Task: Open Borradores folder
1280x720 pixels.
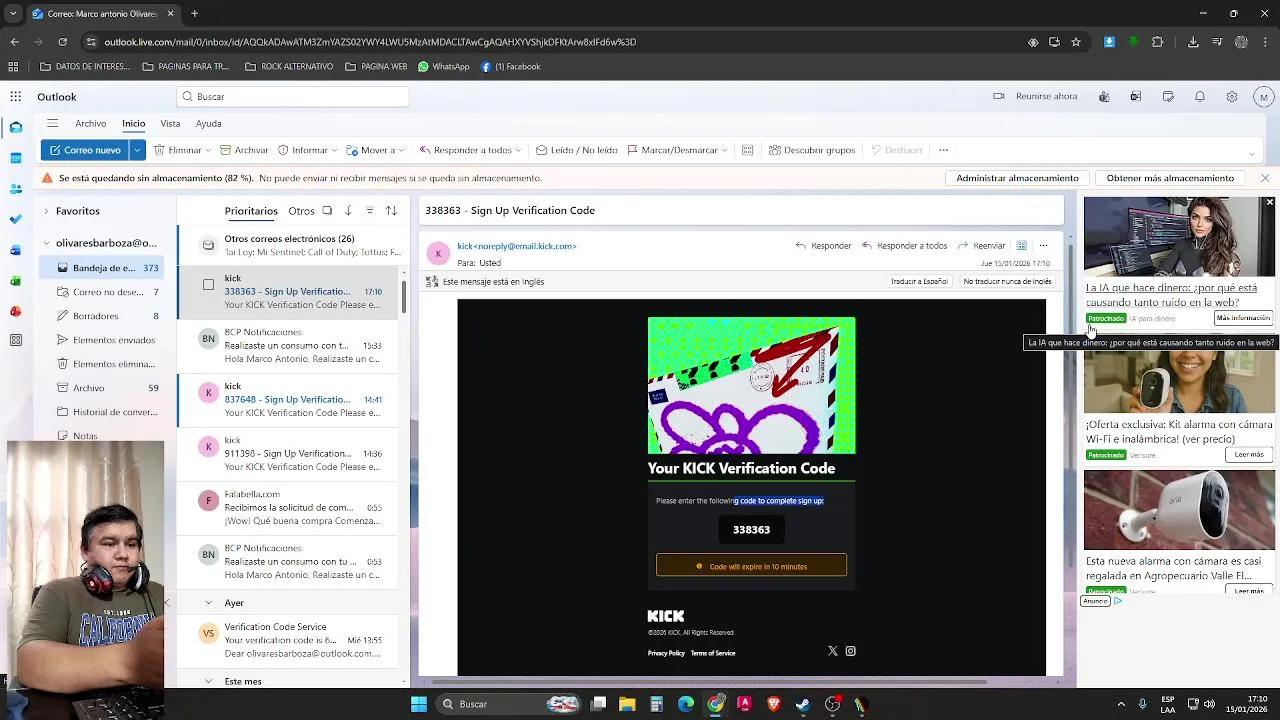Action: (x=103, y=316)
